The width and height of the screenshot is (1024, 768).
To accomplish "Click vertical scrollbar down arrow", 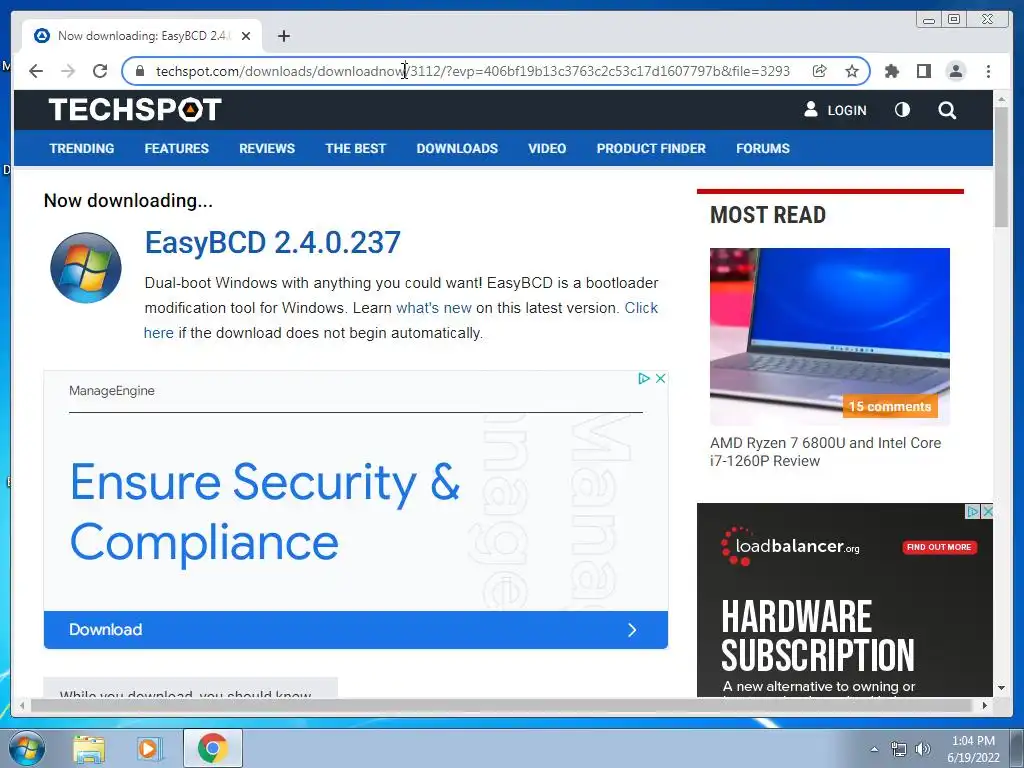I will pyautogui.click(x=1000, y=688).
